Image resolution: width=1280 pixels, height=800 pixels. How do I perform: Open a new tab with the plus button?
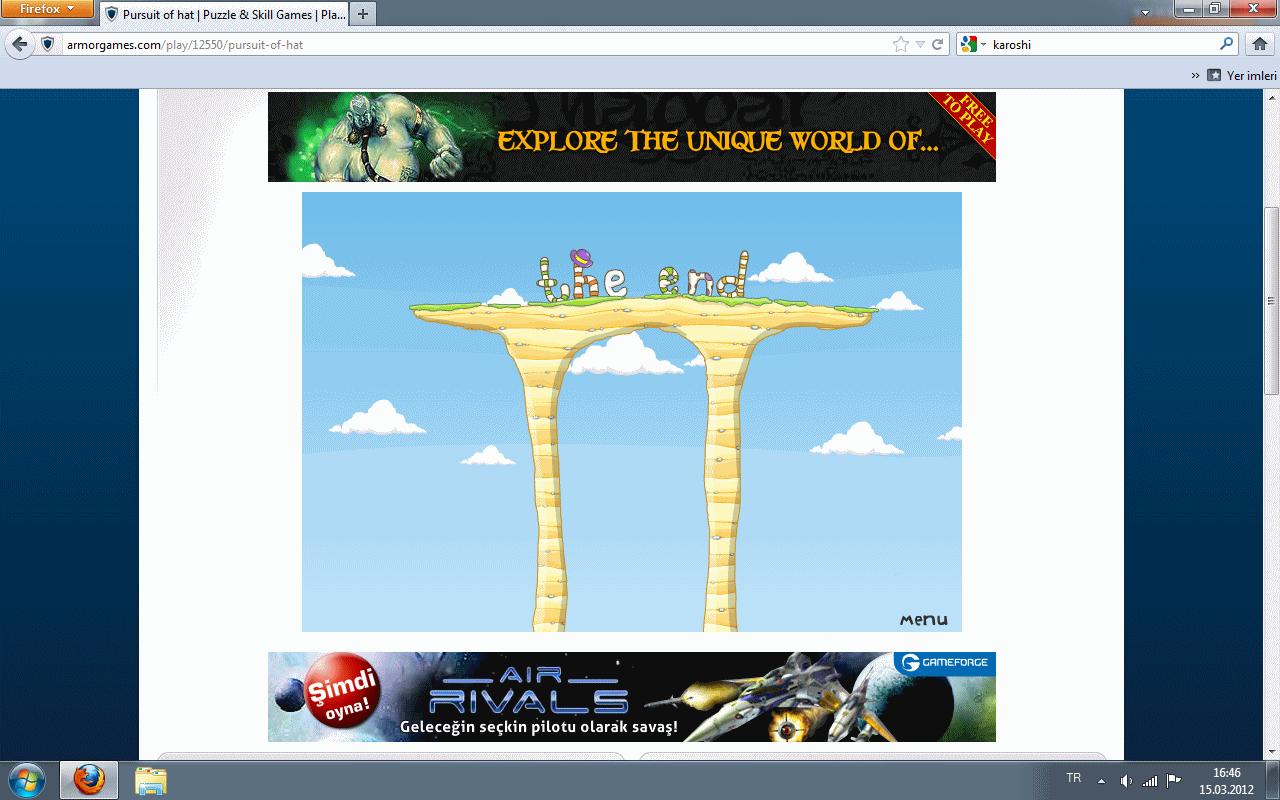[x=362, y=14]
